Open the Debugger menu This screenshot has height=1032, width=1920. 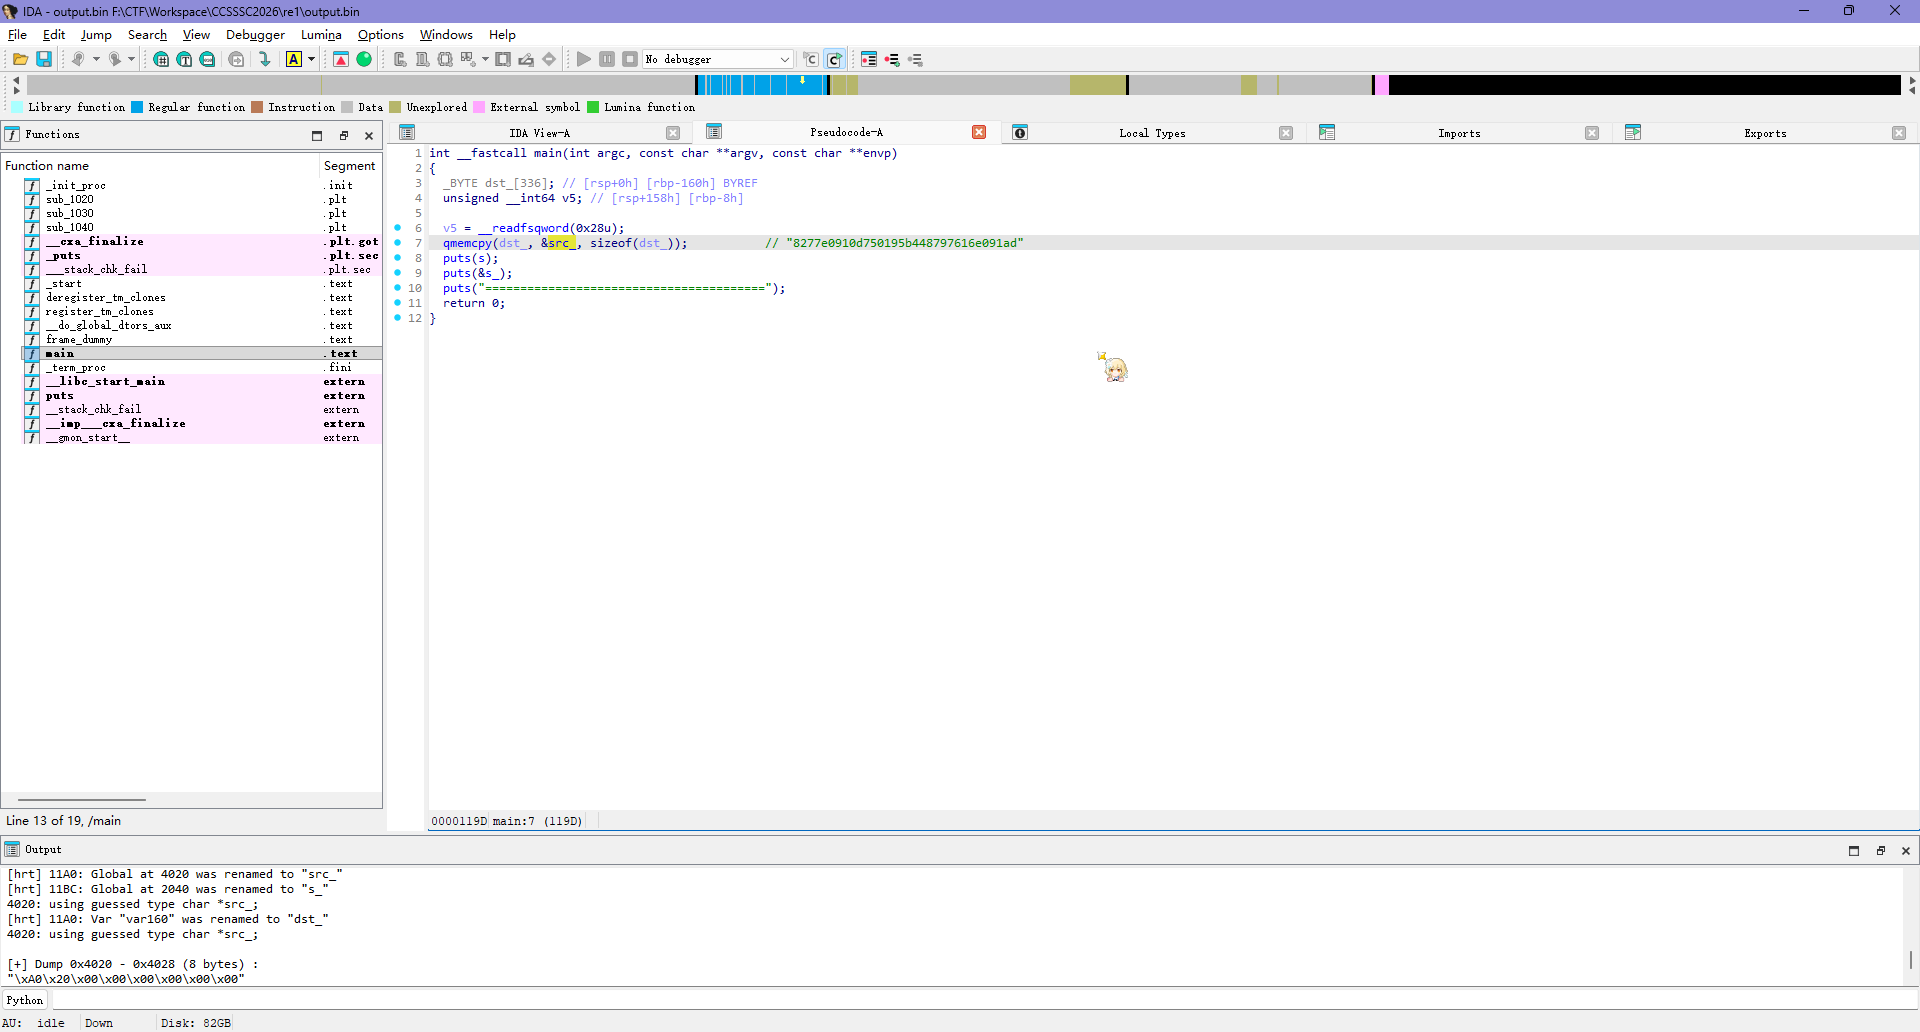pos(255,35)
